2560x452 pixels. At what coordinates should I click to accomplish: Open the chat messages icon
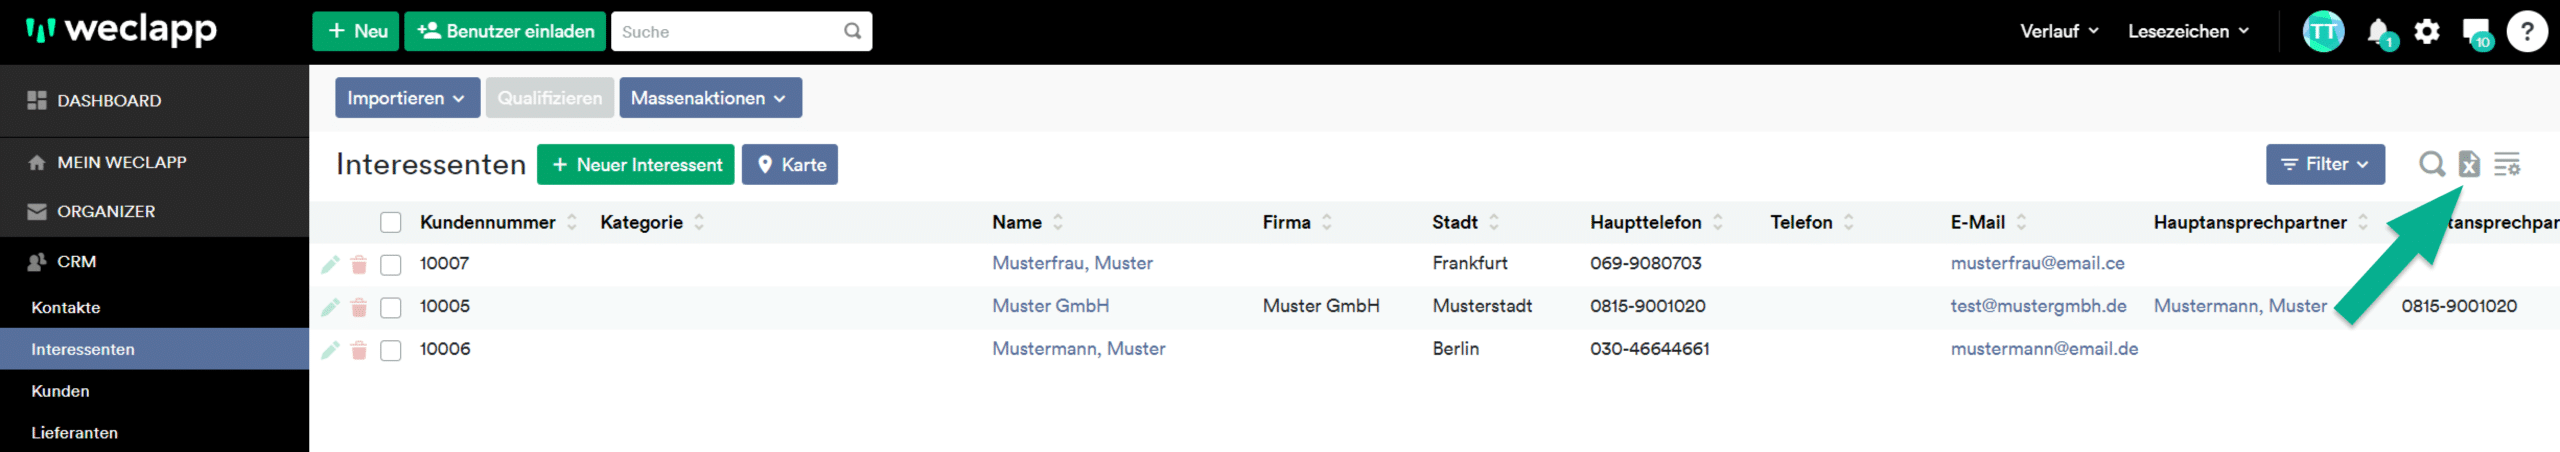point(2476,32)
